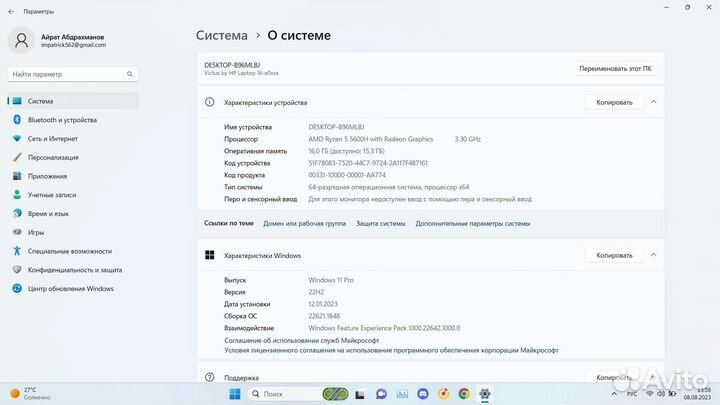
Task: Open Microsoft software license terms link
Action: pyautogui.click(x=391, y=350)
